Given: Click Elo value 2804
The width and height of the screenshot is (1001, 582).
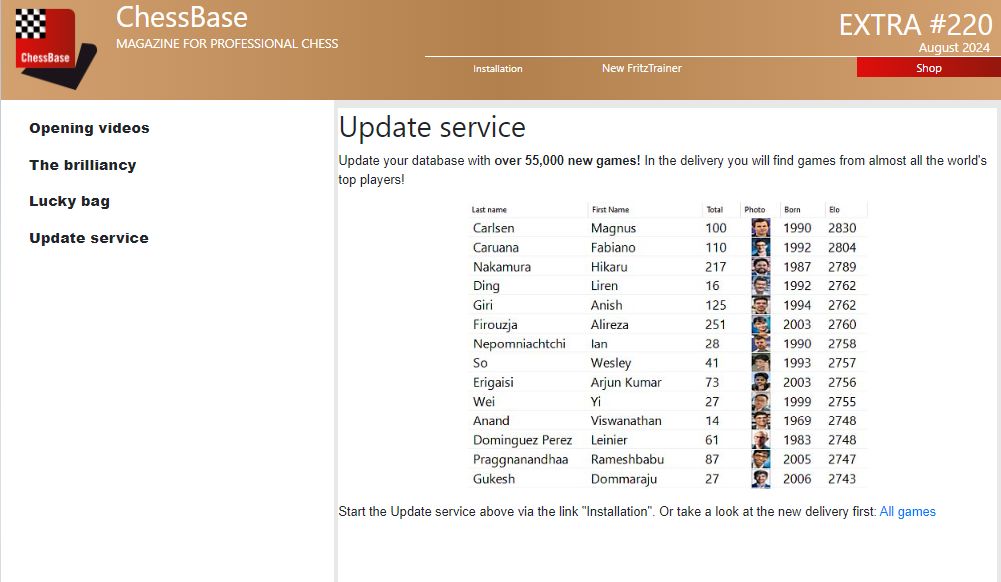Looking at the screenshot, I should pos(842,247).
